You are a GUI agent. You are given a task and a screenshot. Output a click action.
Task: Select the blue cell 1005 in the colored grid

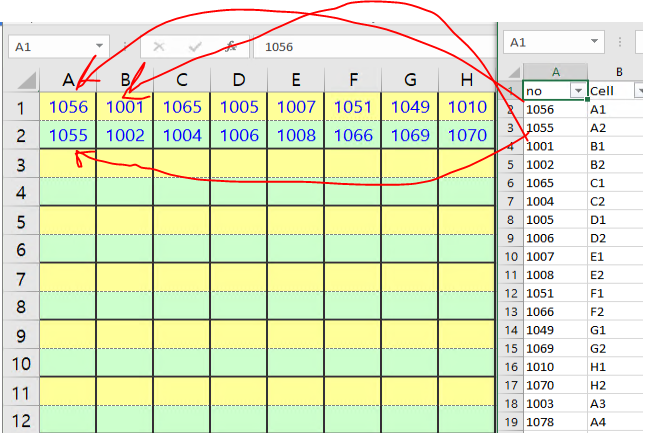click(x=239, y=107)
